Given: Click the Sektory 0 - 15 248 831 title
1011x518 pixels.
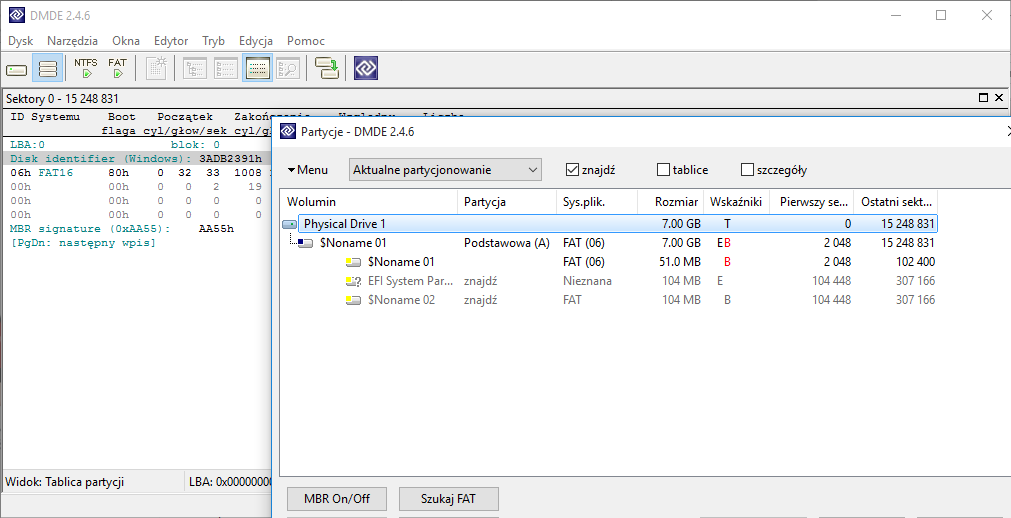Looking at the screenshot, I should point(62,99).
